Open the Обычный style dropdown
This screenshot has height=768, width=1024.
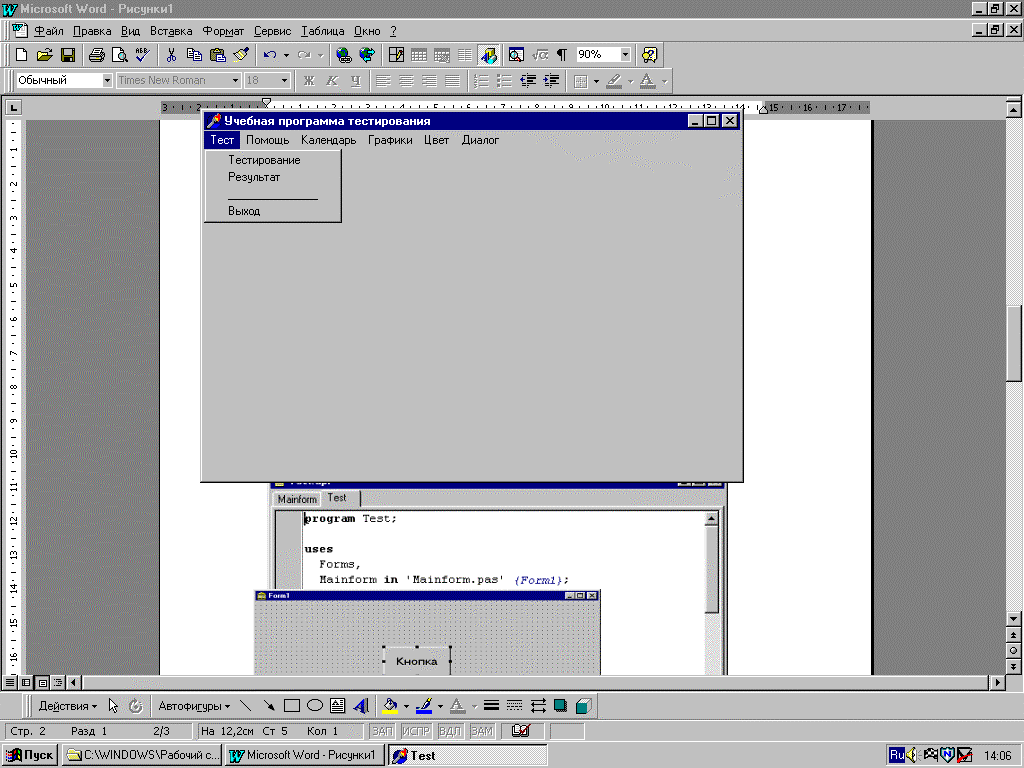coord(107,80)
